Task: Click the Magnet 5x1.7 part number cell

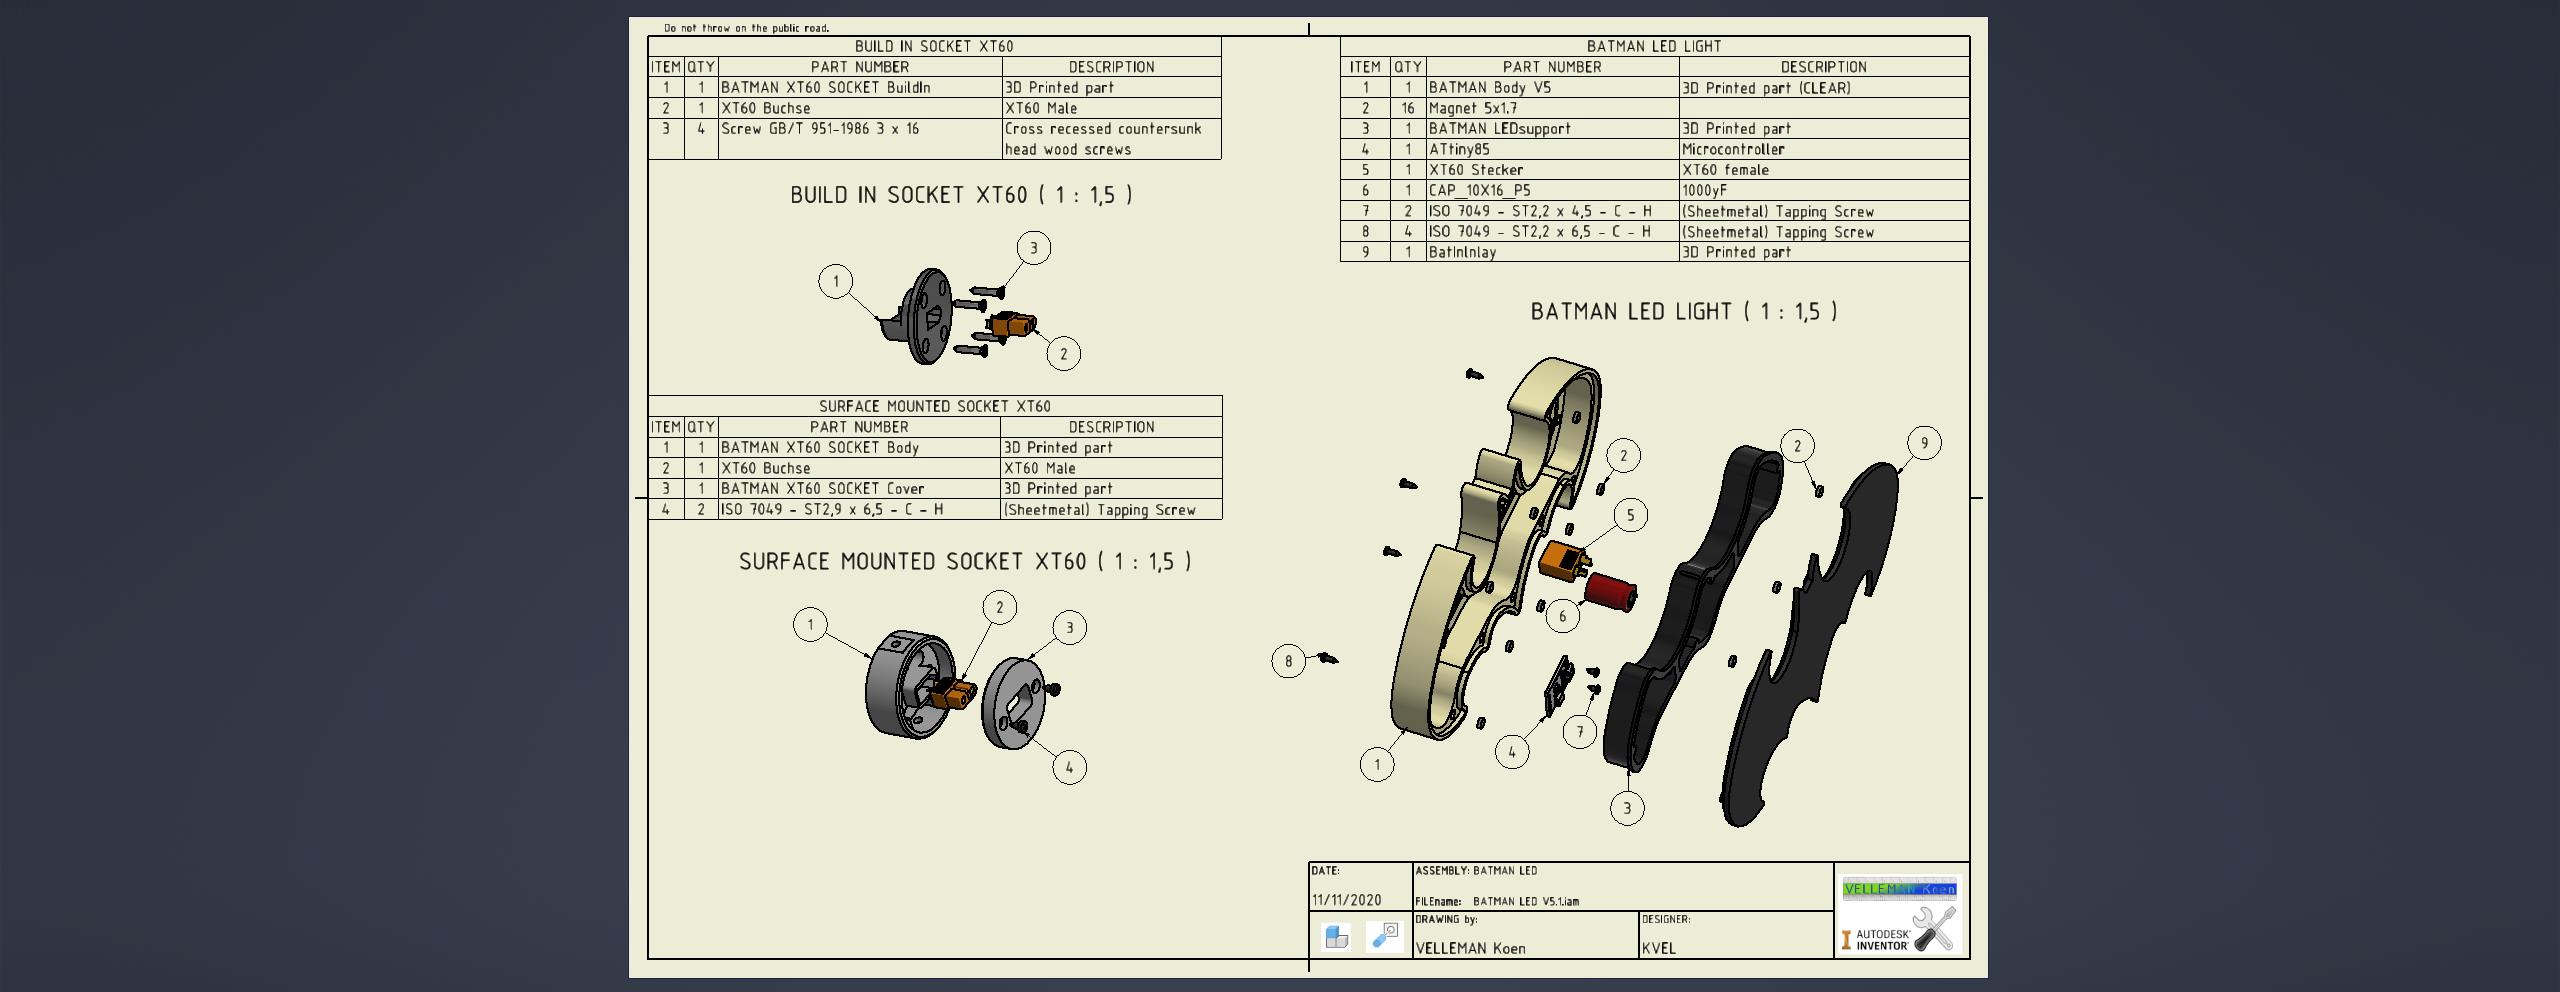Action: click(1552, 108)
